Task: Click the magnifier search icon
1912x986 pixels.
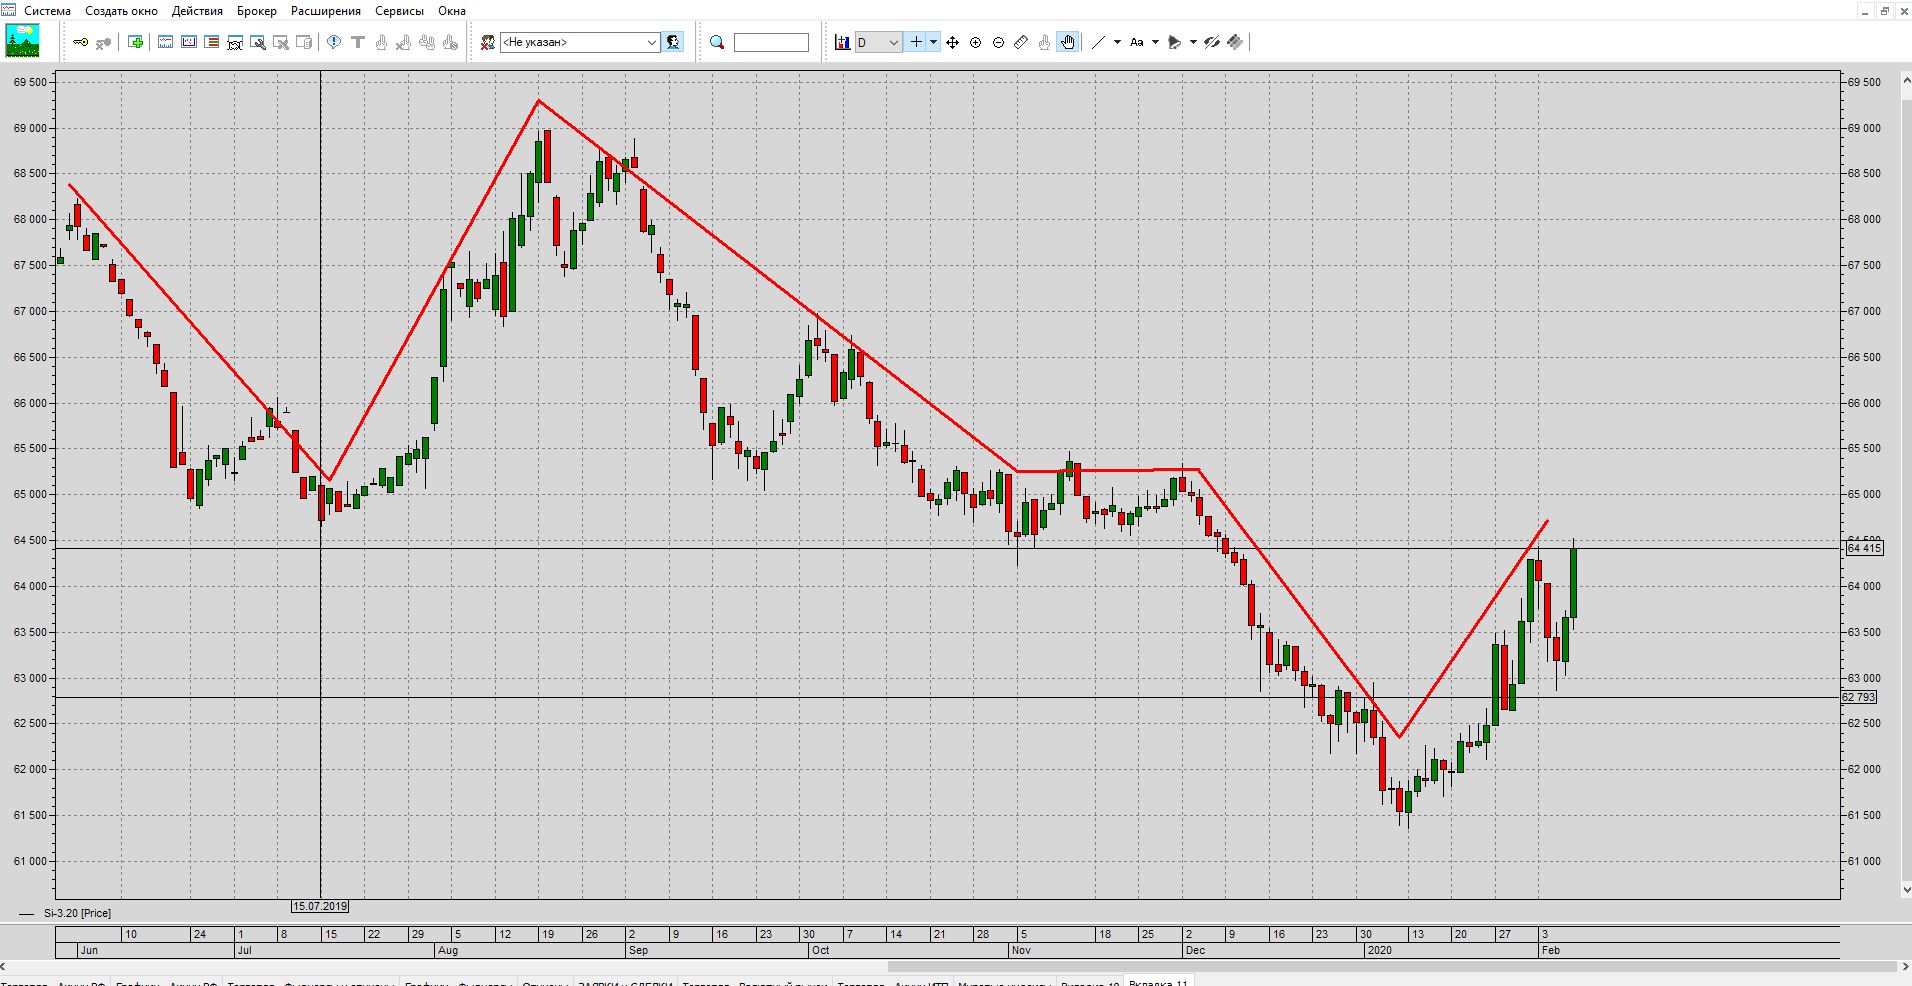Action: pos(717,42)
